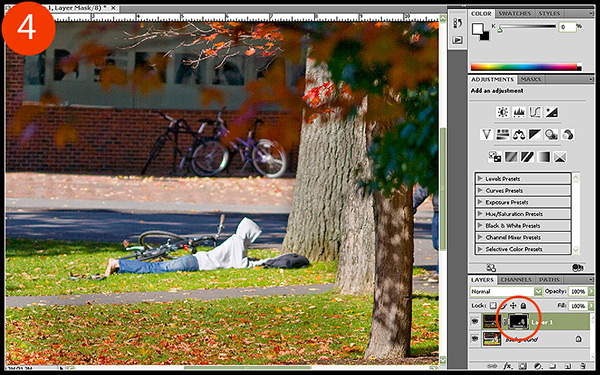Add a Channel Mixer adjustment
Screen dimensions: 600x375
pos(568,134)
